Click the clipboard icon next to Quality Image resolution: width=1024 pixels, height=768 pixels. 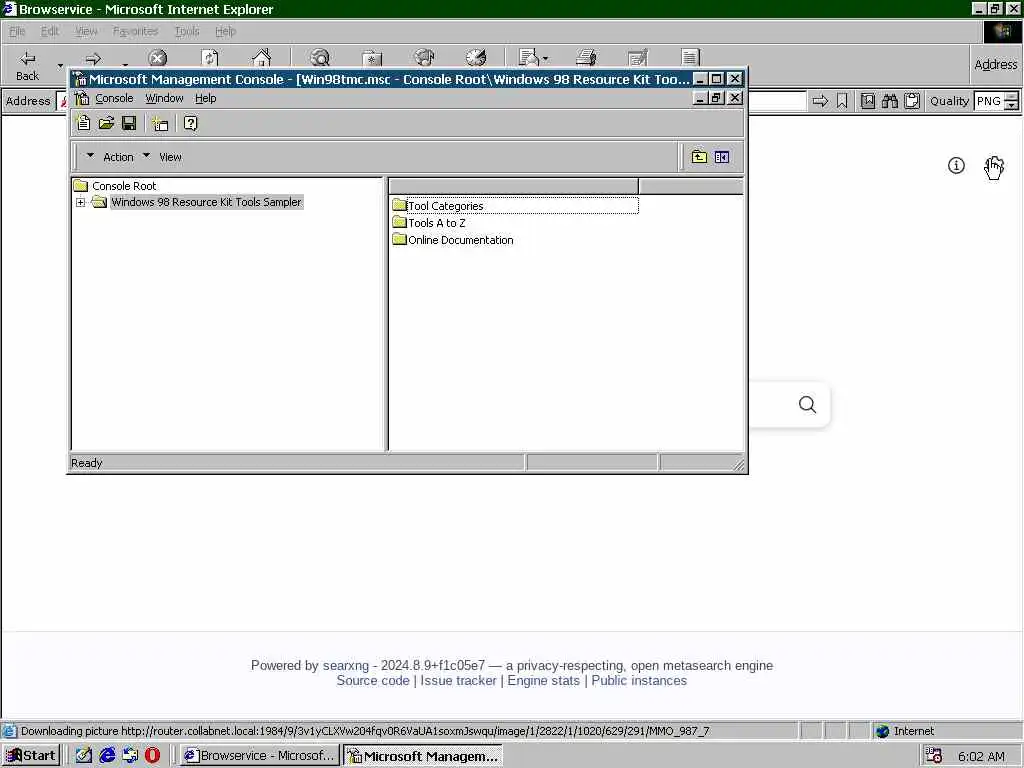[912, 101]
